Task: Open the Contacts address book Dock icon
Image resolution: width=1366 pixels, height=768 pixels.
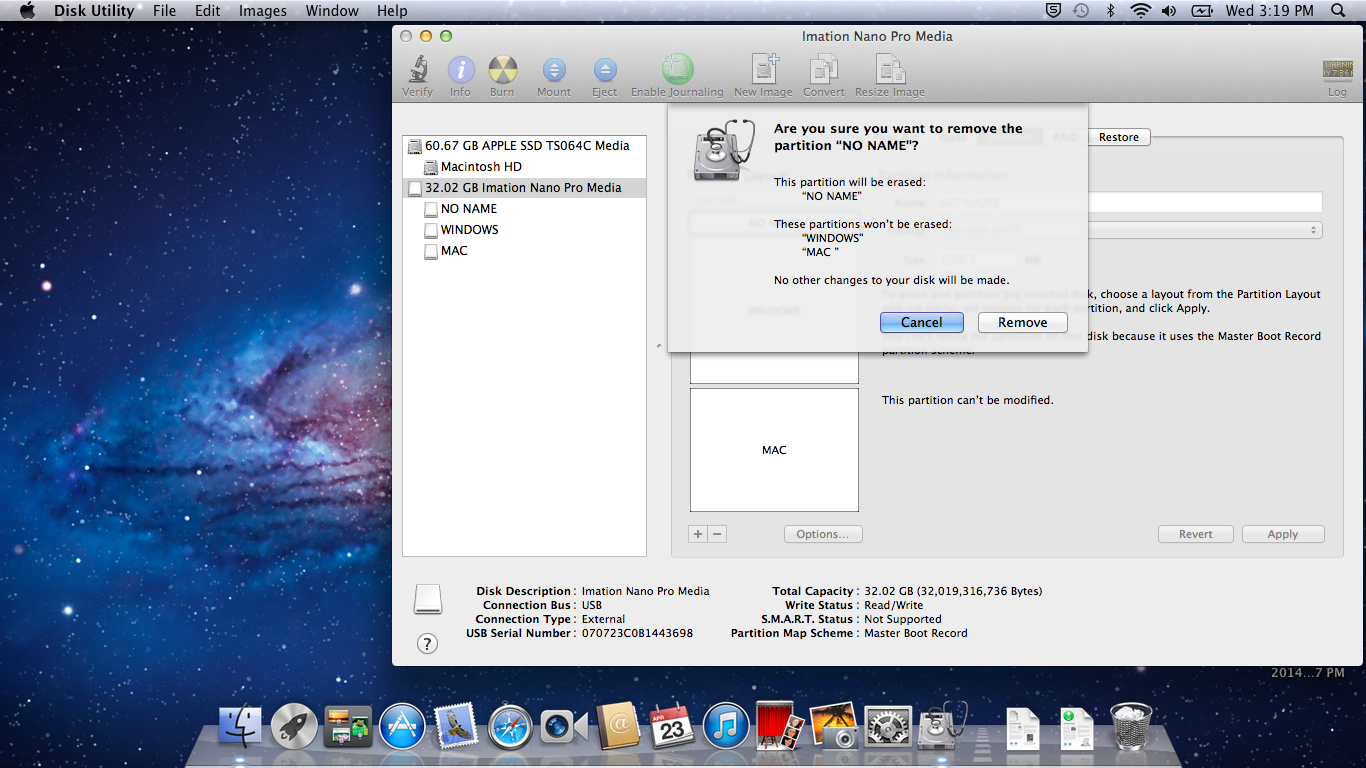Action: click(618, 727)
